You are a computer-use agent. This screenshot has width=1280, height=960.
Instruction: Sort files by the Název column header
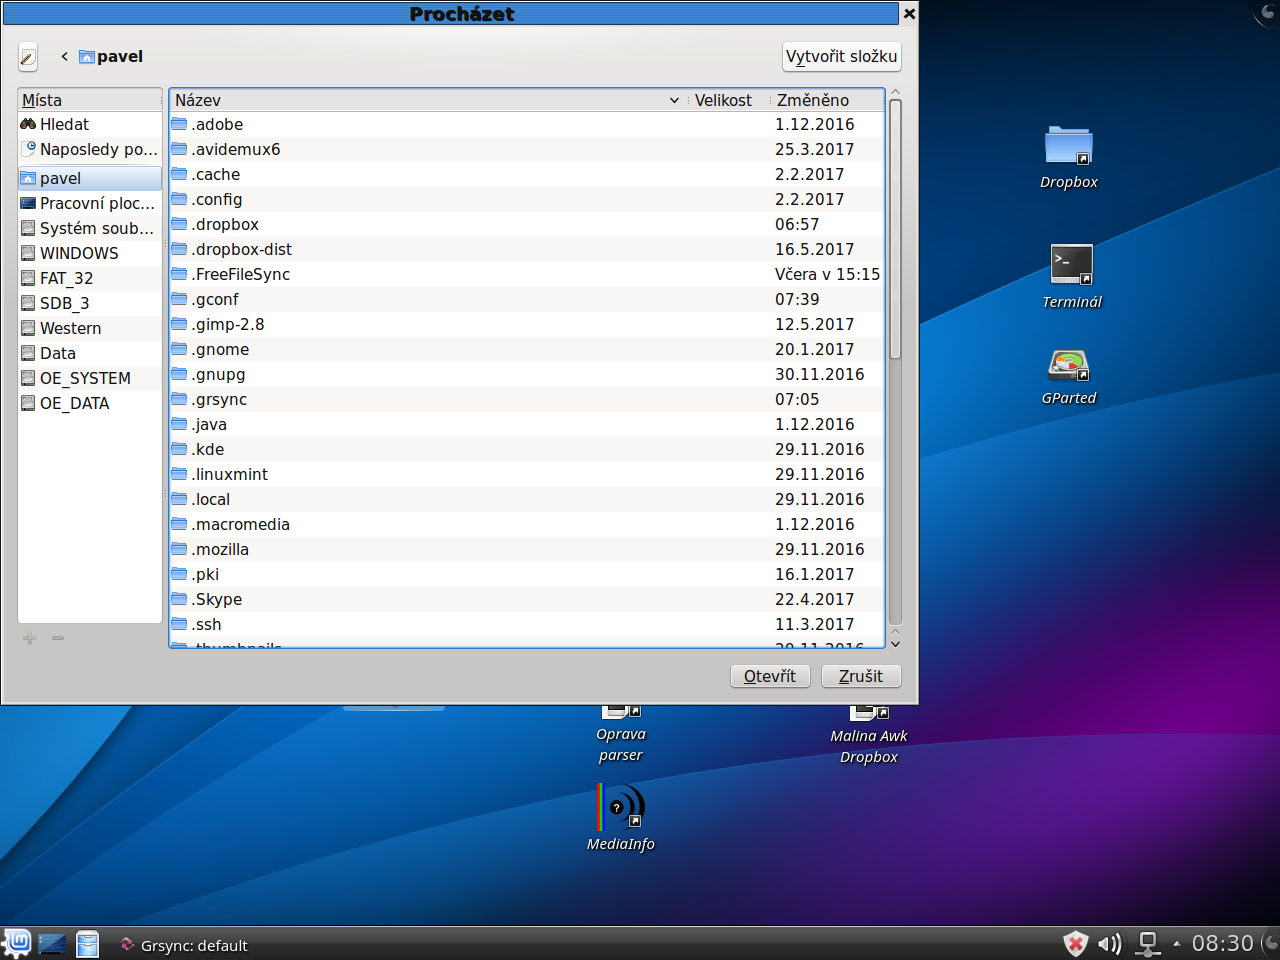click(x=428, y=100)
